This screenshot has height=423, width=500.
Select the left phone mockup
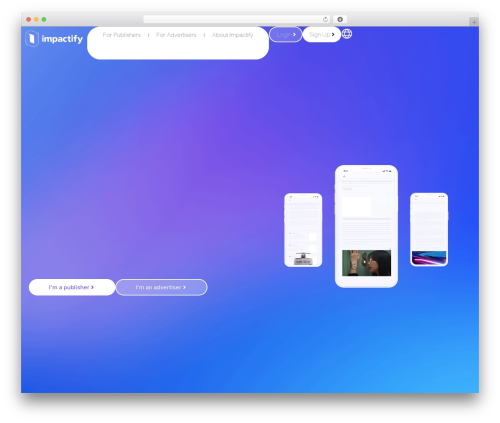tap(303, 230)
